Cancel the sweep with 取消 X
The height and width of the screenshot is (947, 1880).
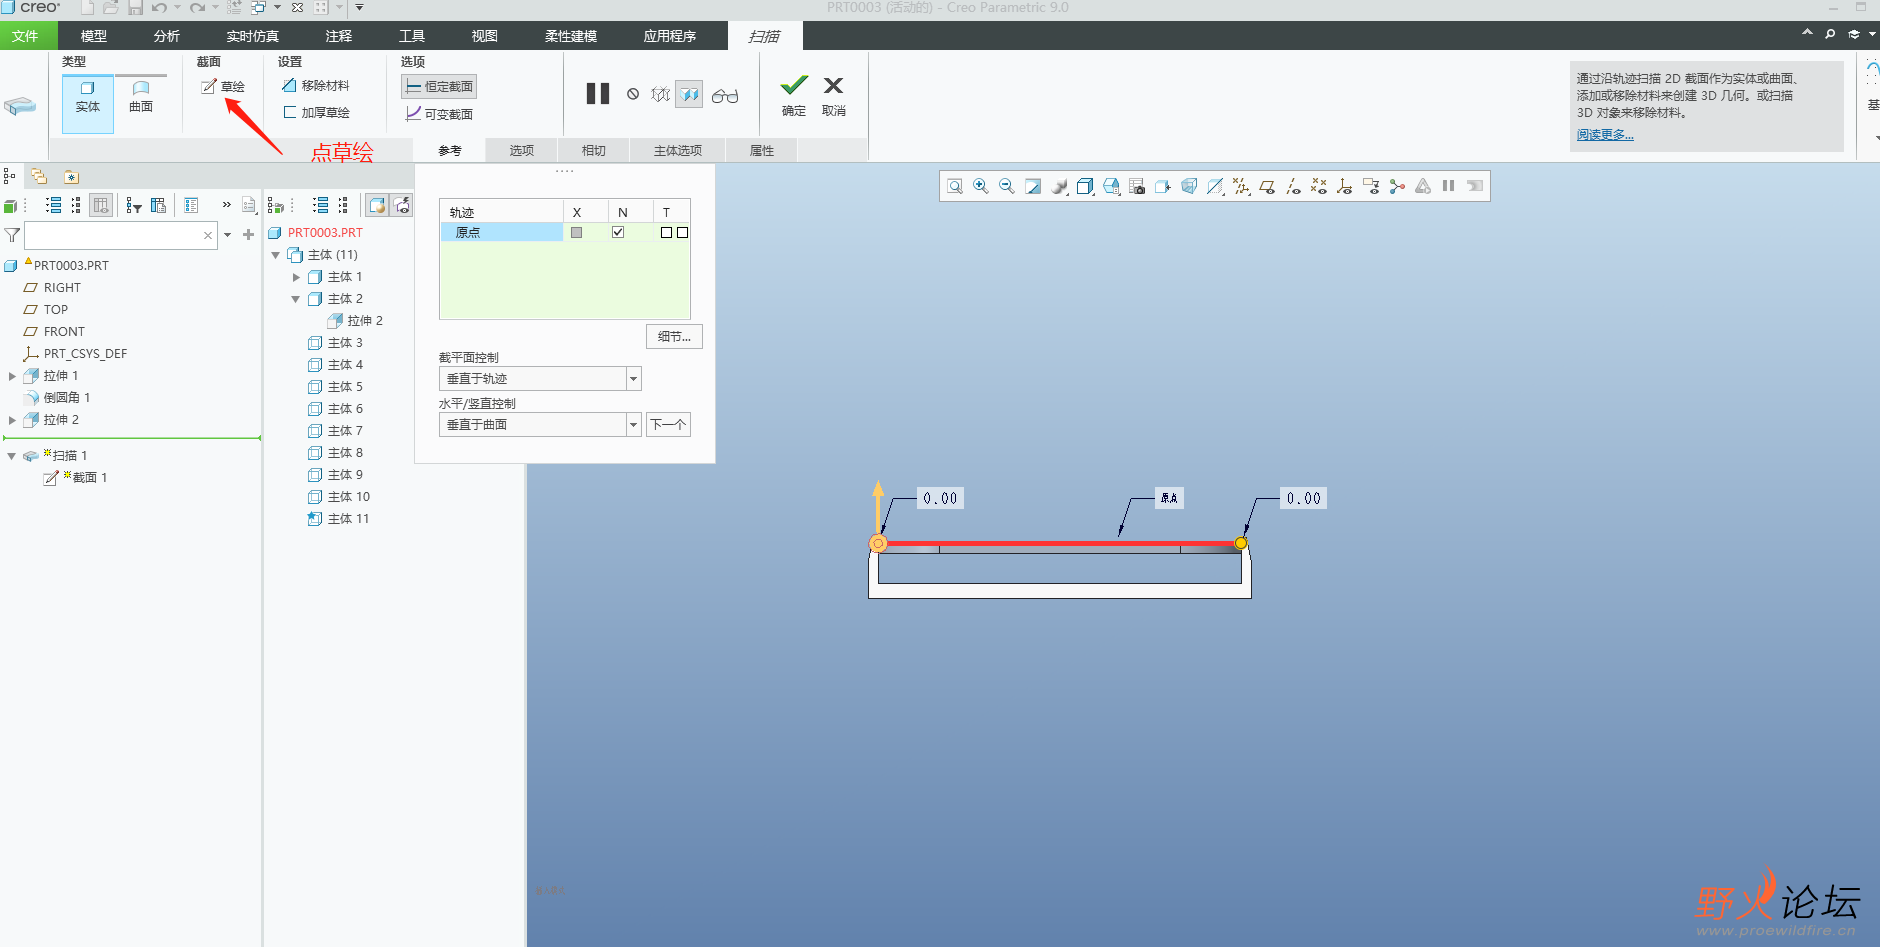(834, 95)
